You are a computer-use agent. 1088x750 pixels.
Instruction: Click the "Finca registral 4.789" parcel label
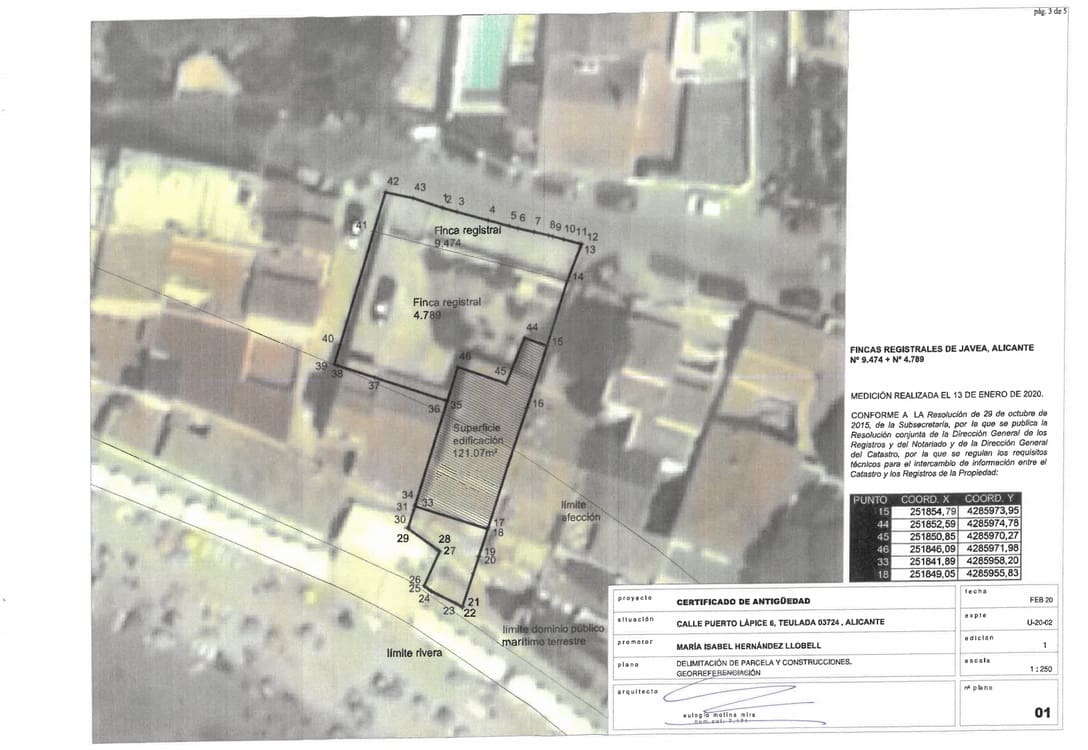[x=446, y=308]
